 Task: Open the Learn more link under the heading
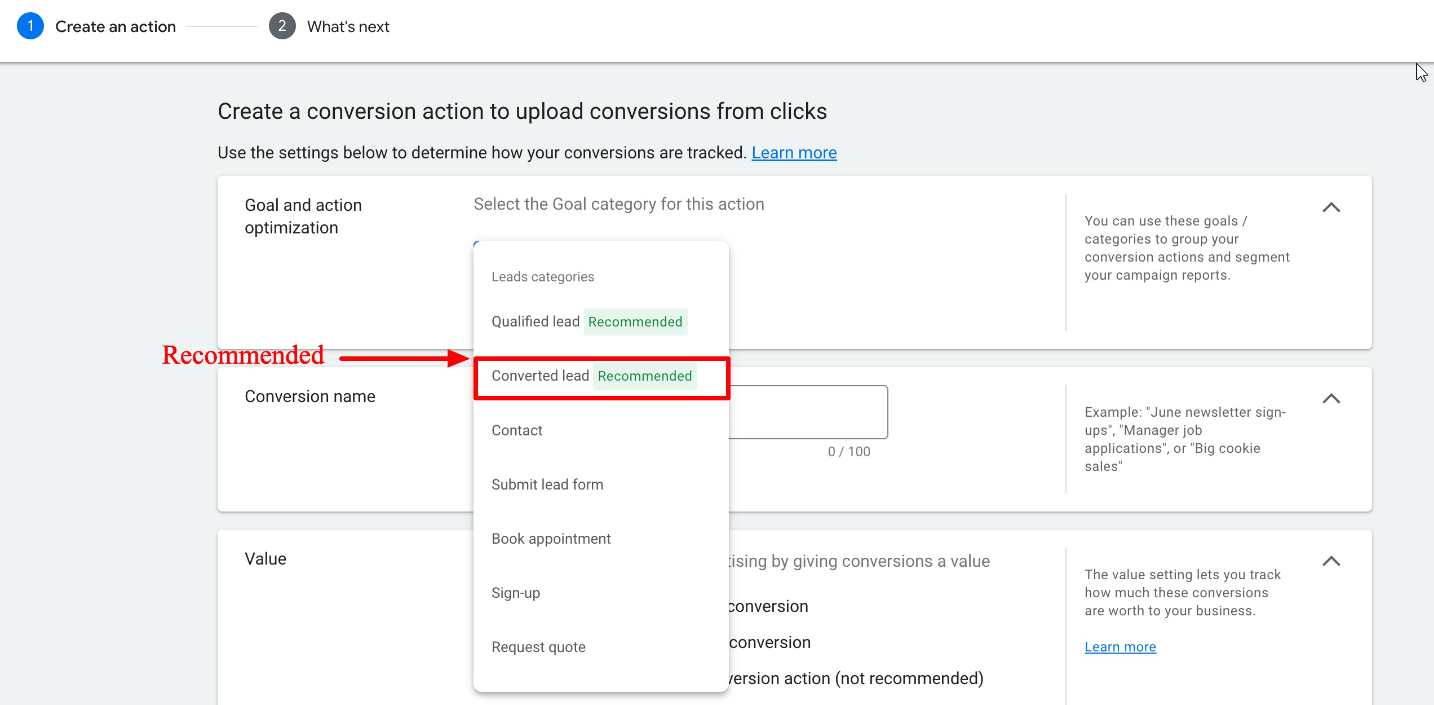click(794, 153)
